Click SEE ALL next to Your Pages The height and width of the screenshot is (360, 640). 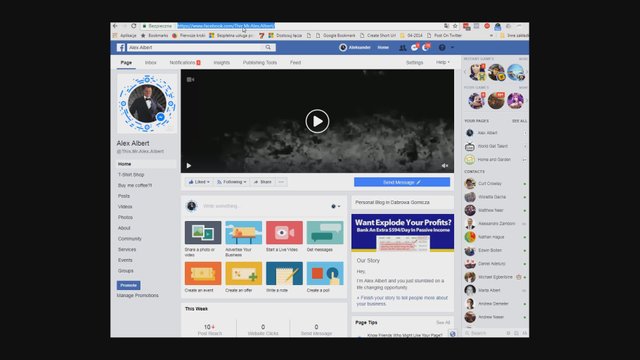tap(519, 121)
